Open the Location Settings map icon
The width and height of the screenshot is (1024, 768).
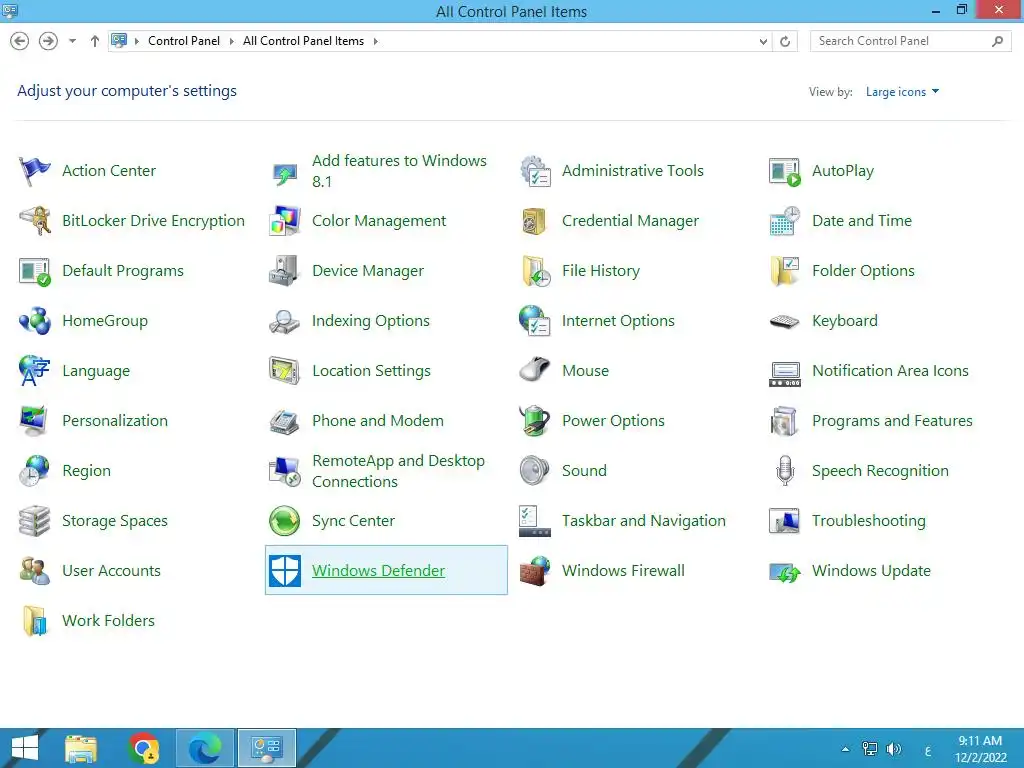click(285, 371)
